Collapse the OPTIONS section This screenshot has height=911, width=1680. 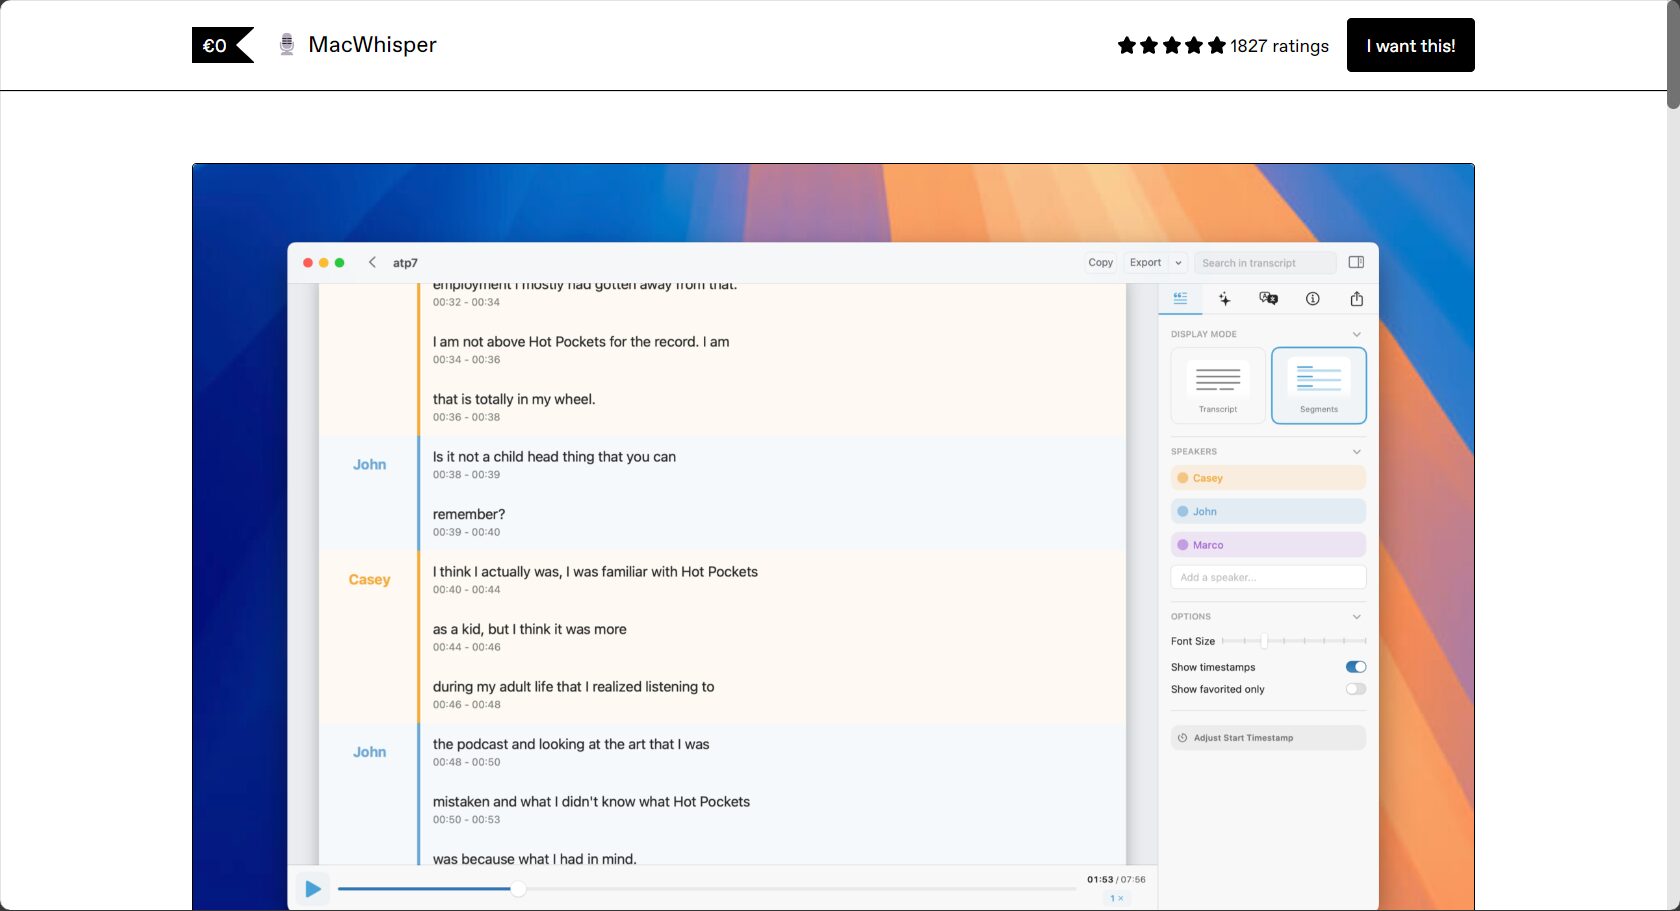click(x=1356, y=617)
